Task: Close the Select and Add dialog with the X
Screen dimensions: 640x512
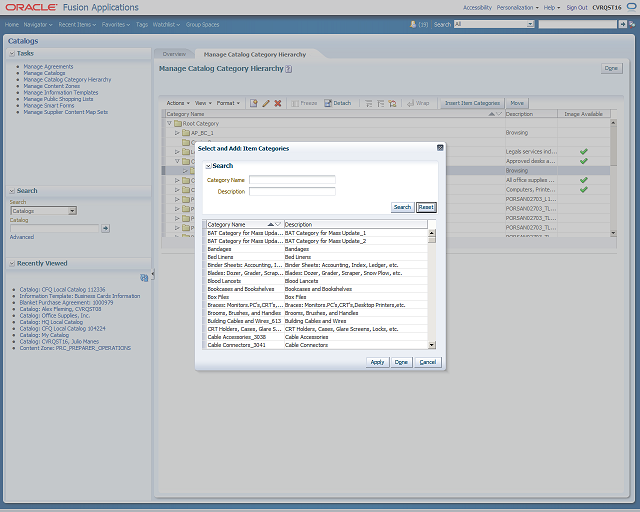Action: 440,148
